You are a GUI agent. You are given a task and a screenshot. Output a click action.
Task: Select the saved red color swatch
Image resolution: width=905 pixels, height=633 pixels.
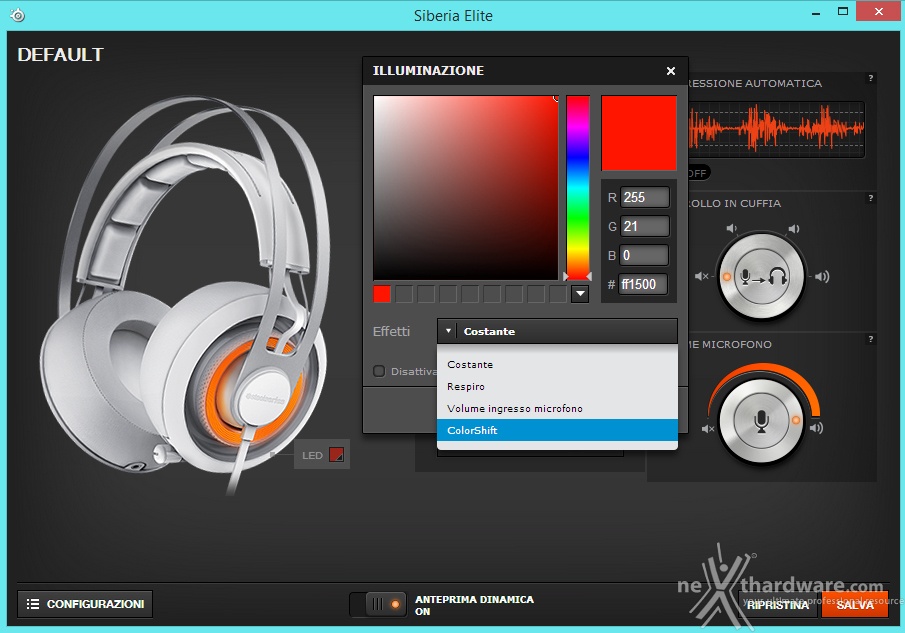click(382, 294)
